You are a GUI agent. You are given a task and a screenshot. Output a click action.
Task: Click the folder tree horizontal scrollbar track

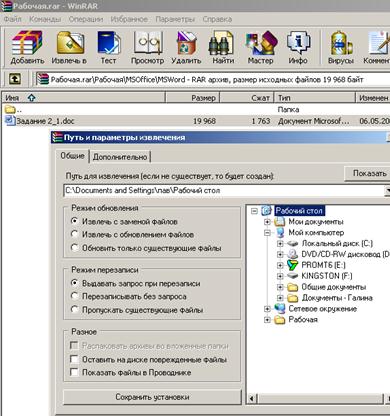(320, 398)
